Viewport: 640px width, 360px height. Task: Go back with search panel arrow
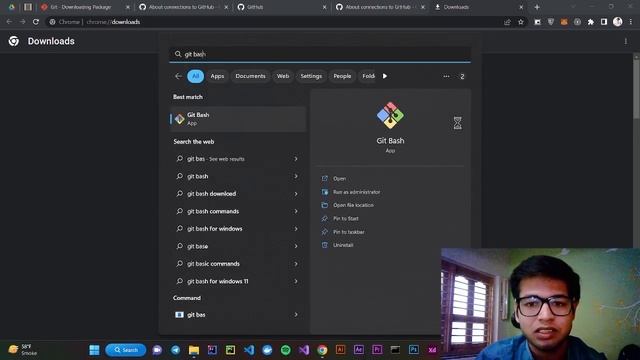[178, 76]
